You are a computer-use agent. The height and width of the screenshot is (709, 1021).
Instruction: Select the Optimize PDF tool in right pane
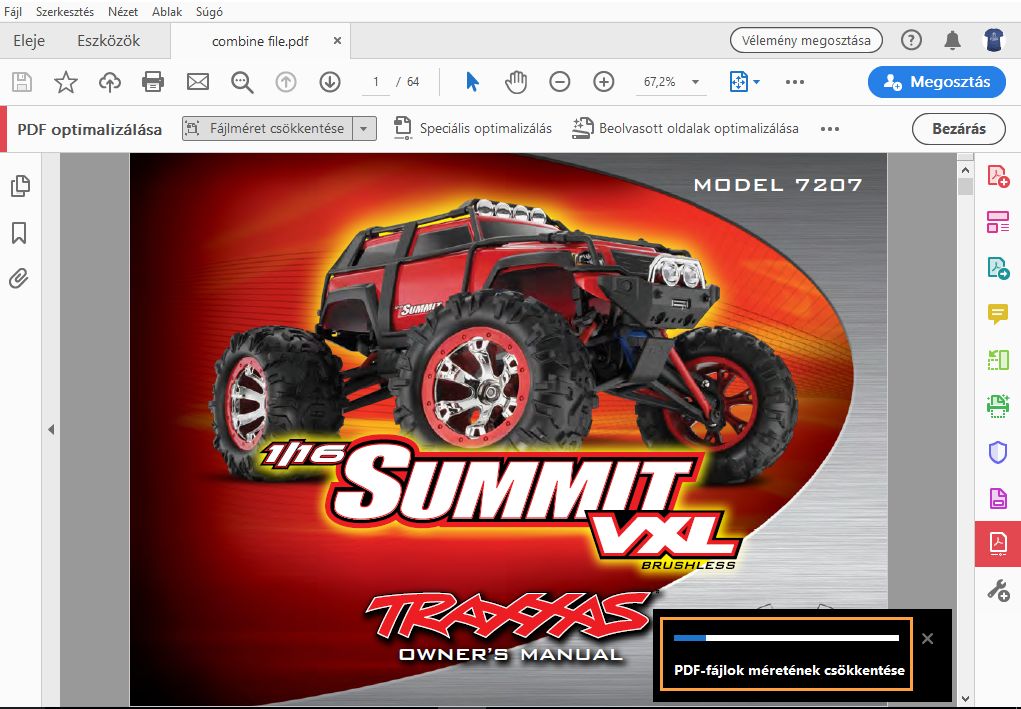[x=998, y=544]
